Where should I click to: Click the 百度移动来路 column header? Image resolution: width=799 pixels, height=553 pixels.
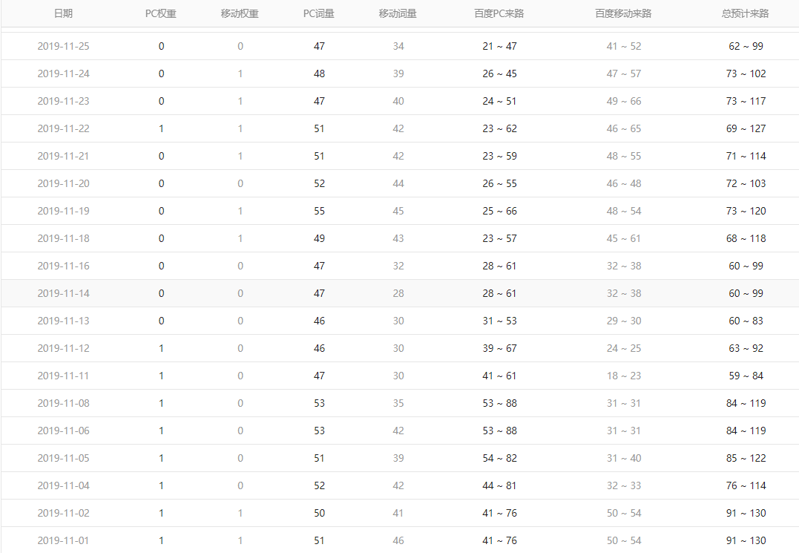[623, 14]
